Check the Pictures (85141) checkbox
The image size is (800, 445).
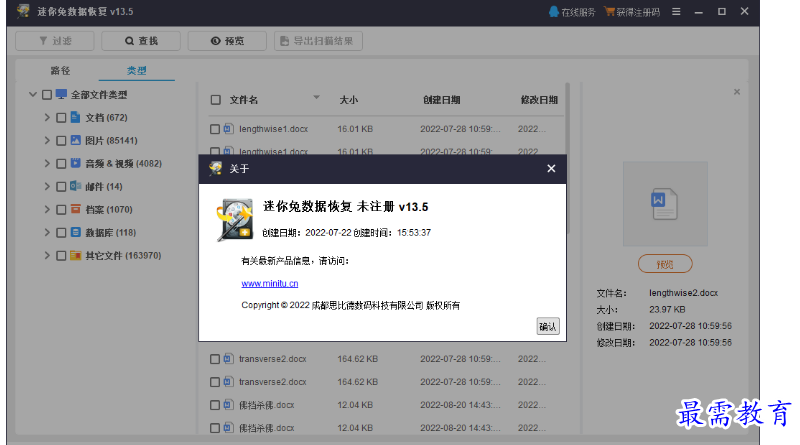(x=61, y=141)
